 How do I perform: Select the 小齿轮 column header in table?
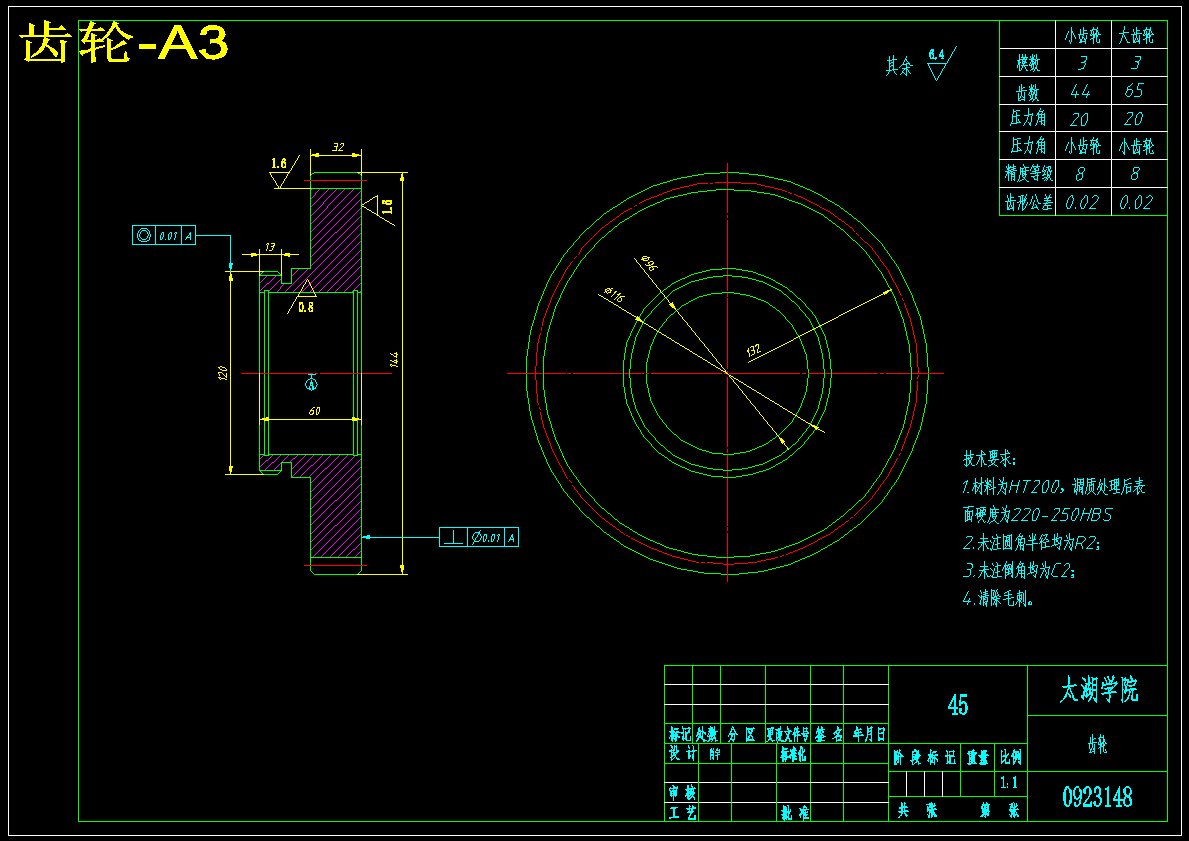[x=1082, y=33]
